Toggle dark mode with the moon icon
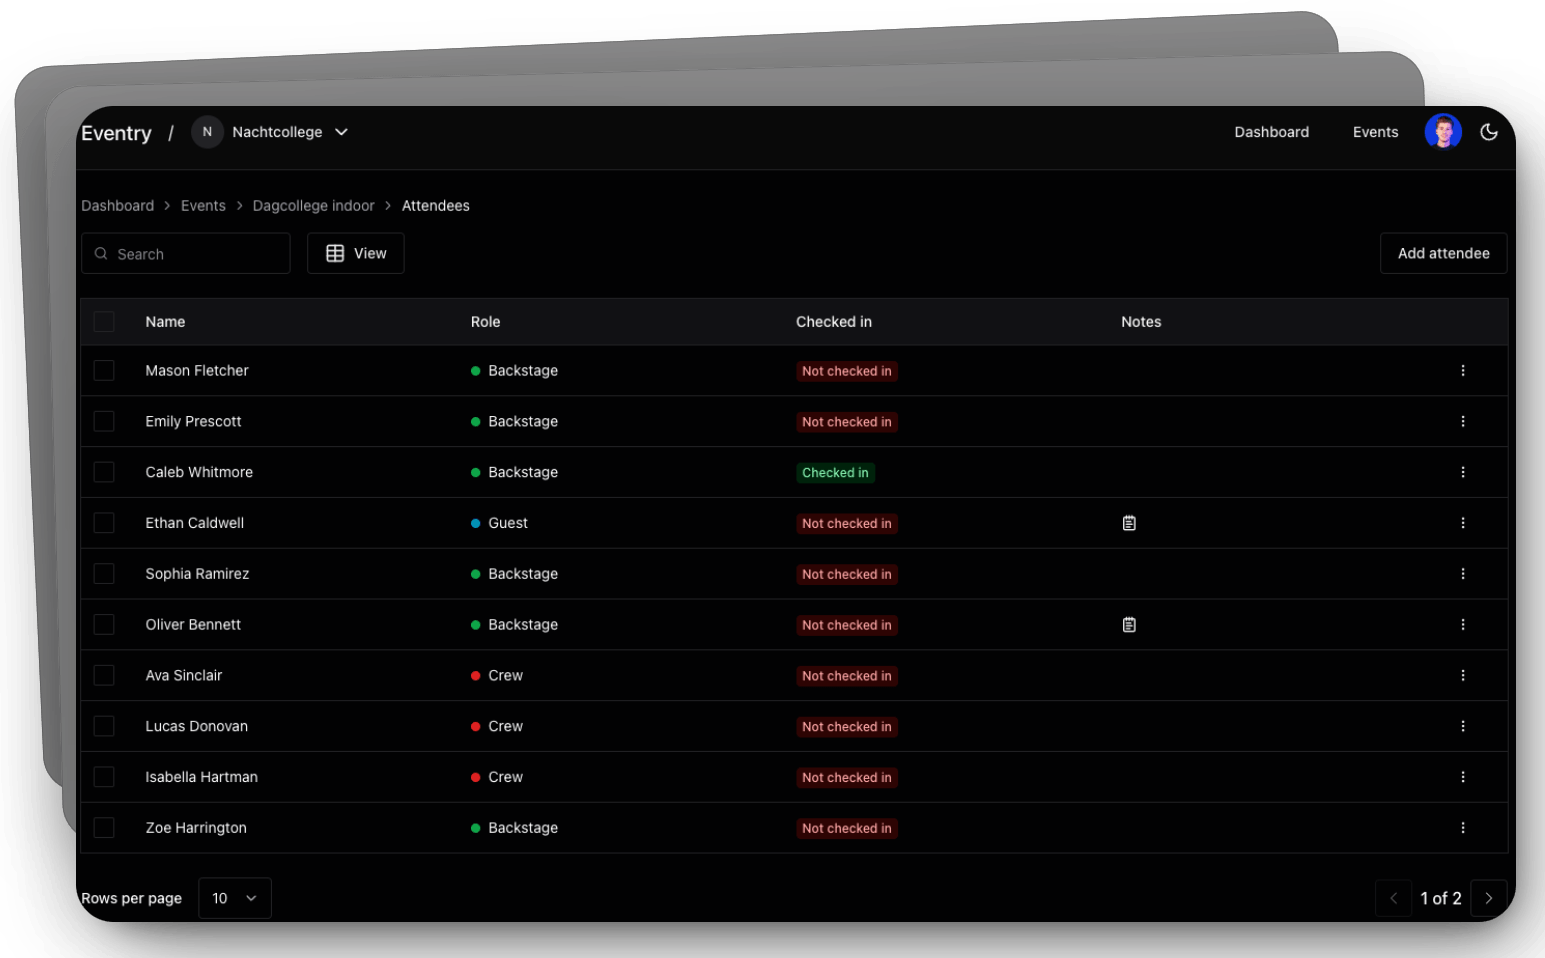 (x=1489, y=131)
